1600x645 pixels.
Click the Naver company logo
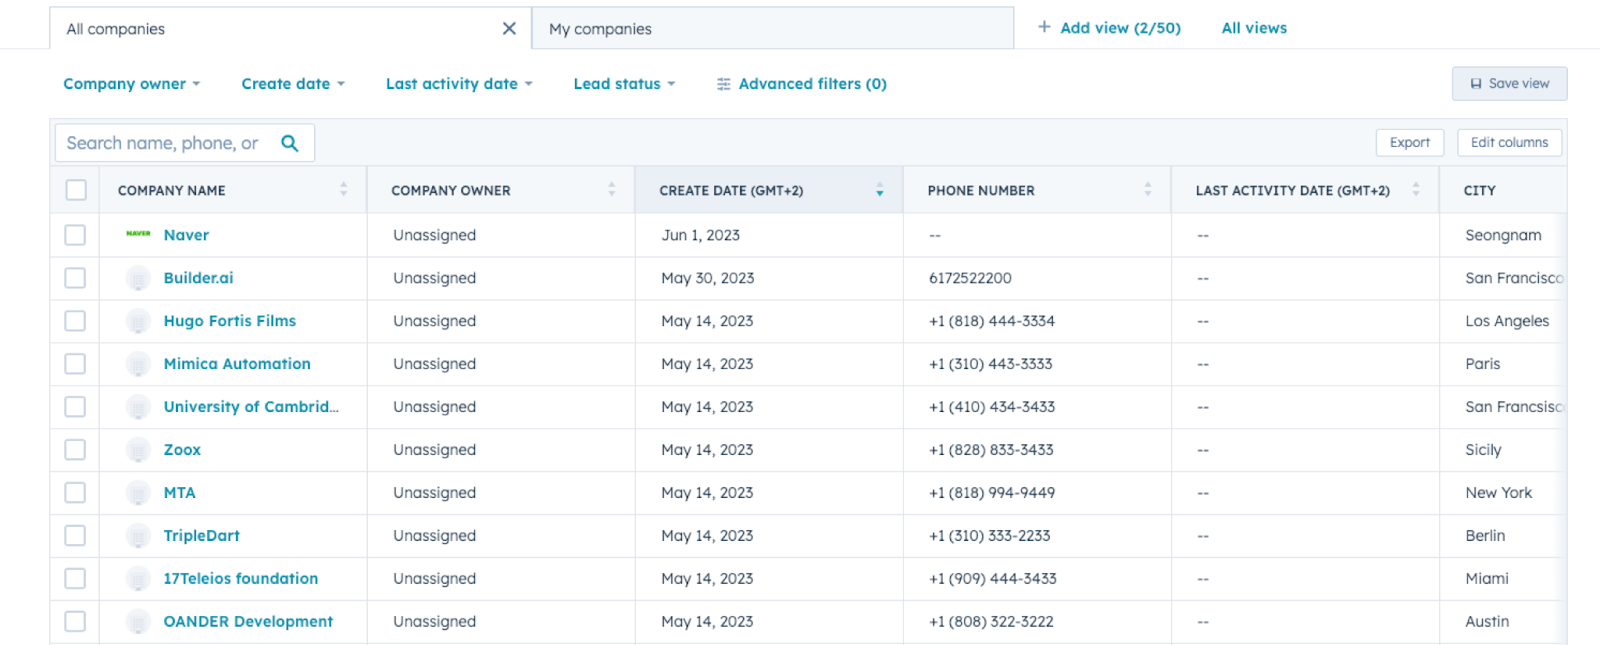[x=139, y=234]
